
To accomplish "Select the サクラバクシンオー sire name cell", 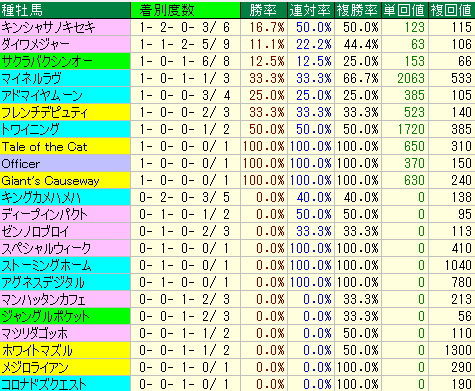I will point(65,61).
